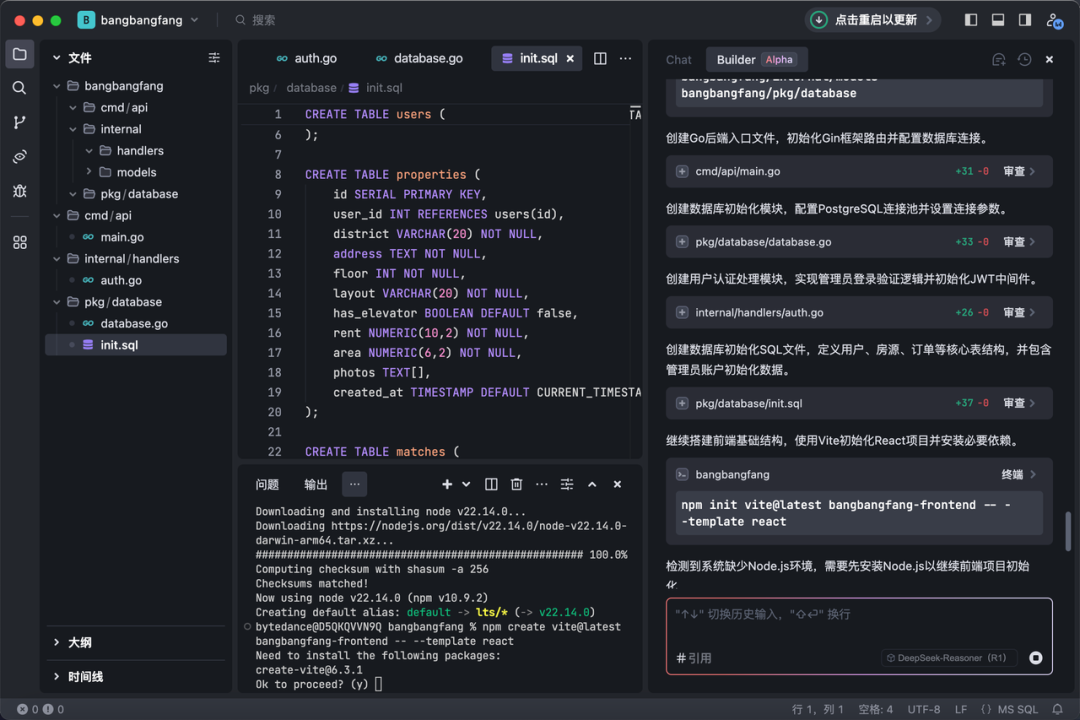Expand the models folder
This screenshot has height=720, width=1080.
(x=136, y=172)
